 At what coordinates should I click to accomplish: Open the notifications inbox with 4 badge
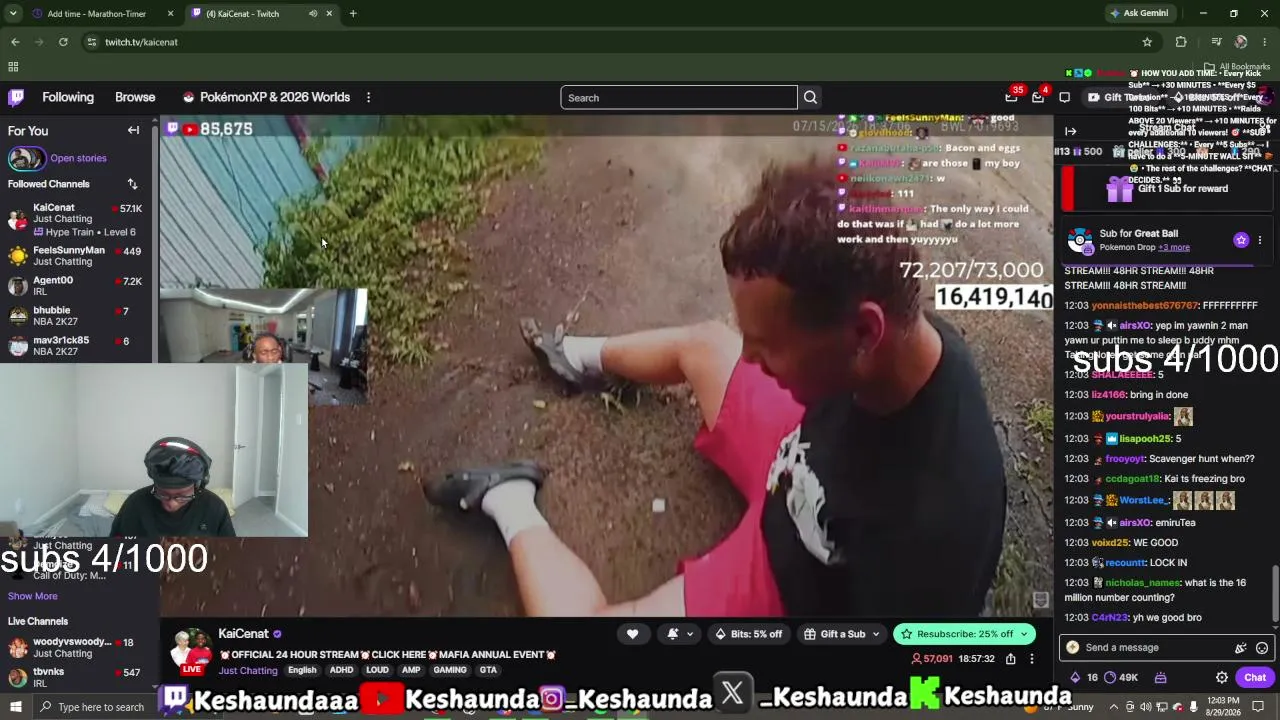1038,97
